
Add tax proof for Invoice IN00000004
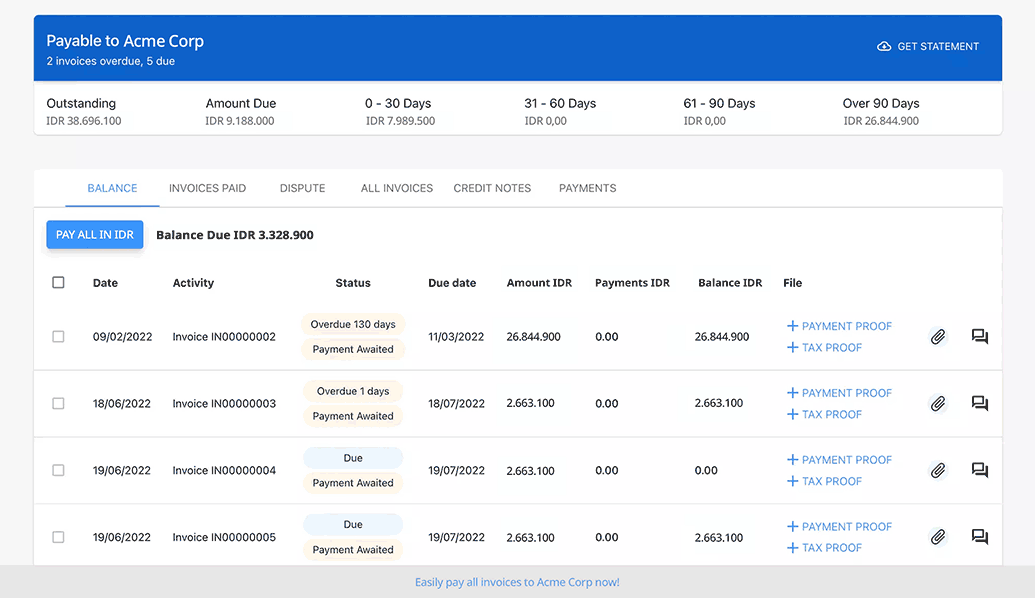[824, 481]
